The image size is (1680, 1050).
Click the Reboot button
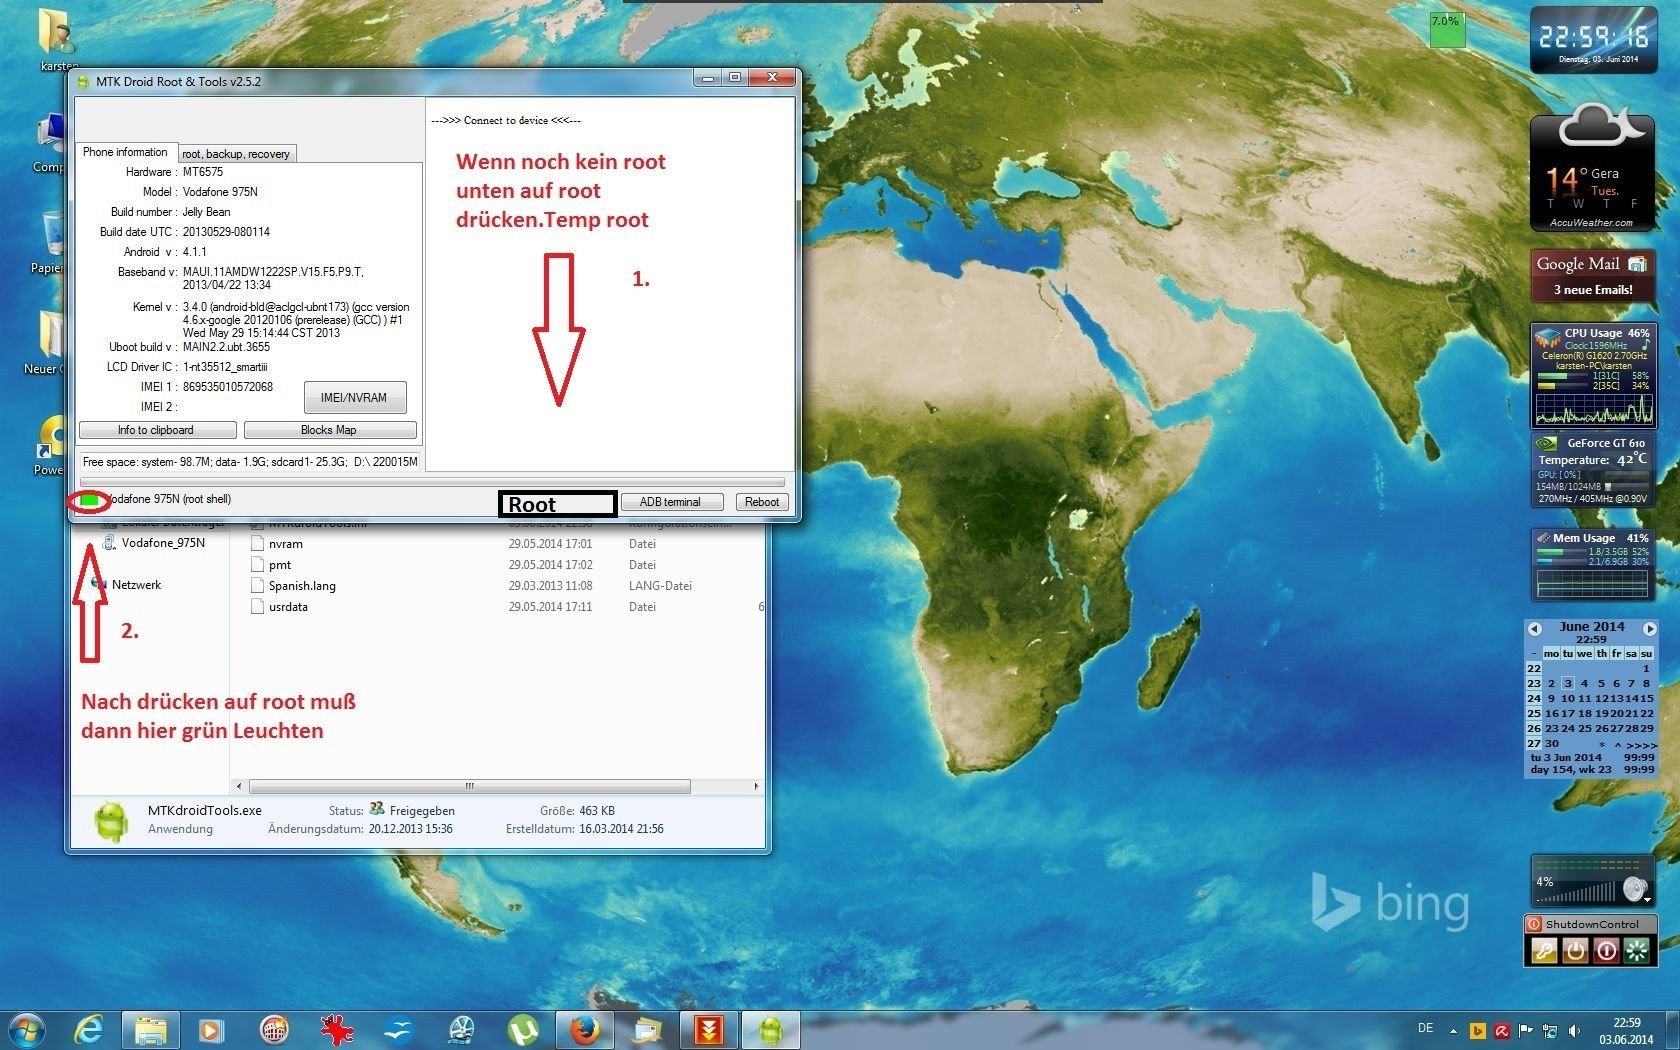(x=762, y=502)
